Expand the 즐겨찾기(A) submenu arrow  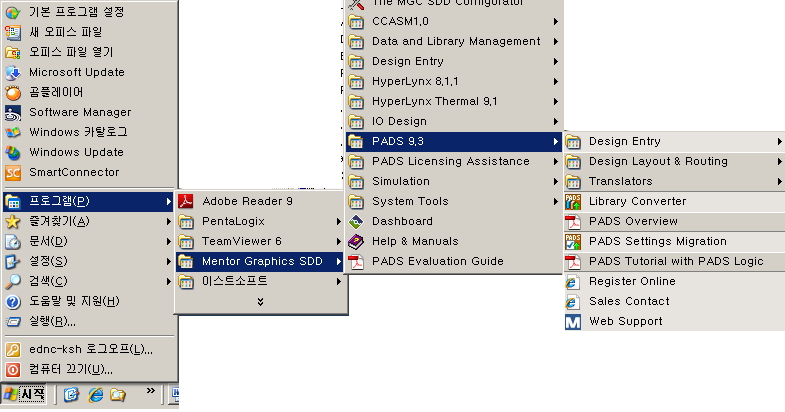tap(169, 221)
